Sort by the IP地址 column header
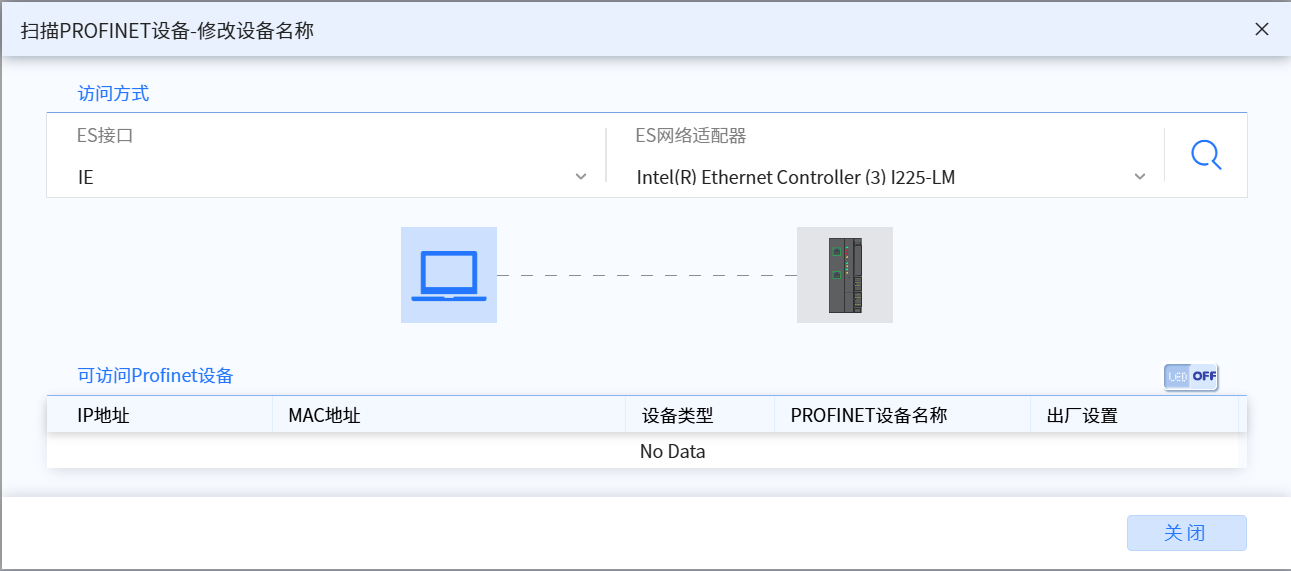Viewport: 1291px width, 571px height. pos(103,416)
